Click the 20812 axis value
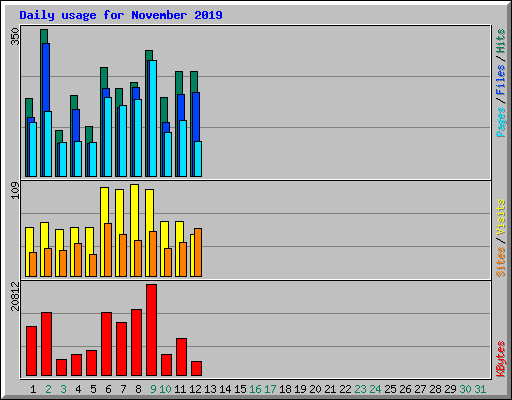Image resolution: width=512 pixels, height=400 pixels. [15, 296]
